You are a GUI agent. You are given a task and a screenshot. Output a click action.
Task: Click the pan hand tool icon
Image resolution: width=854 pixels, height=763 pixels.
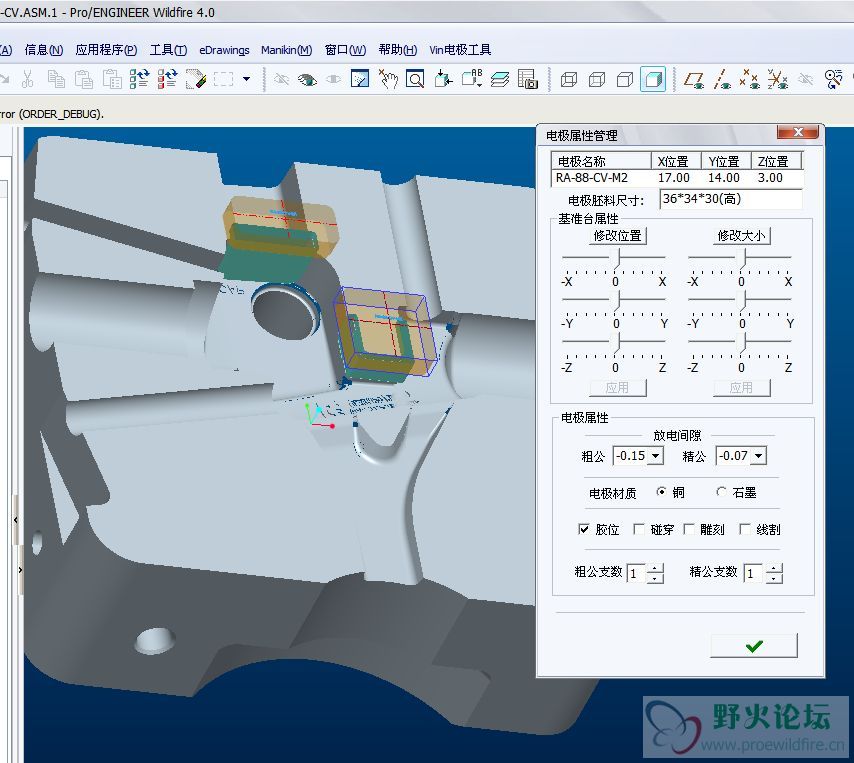(388, 79)
